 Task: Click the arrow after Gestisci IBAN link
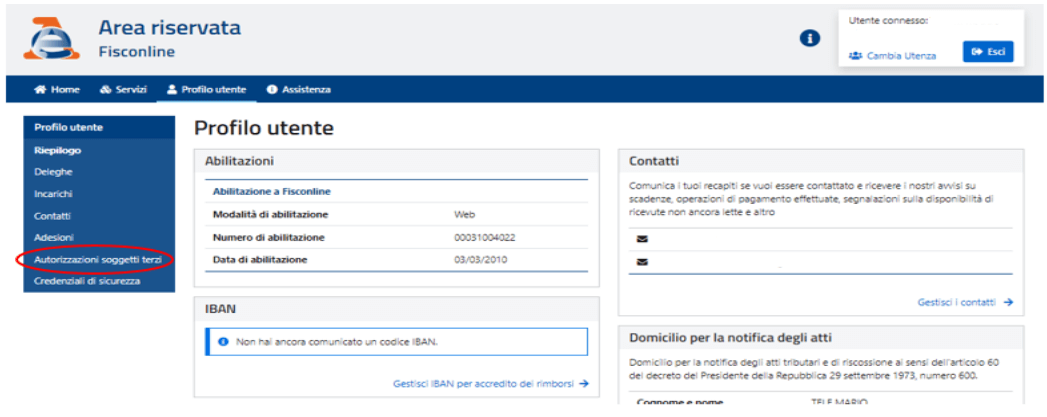click(584, 383)
